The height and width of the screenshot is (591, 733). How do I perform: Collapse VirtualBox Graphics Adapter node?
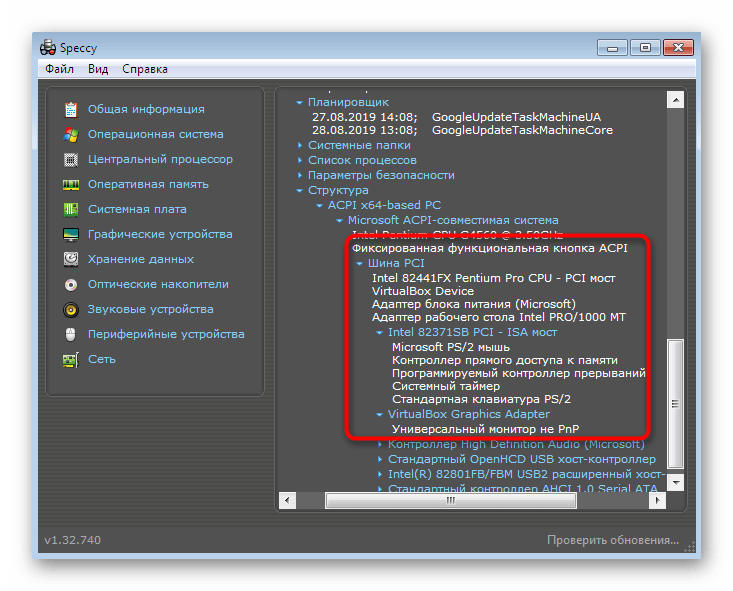point(380,414)
